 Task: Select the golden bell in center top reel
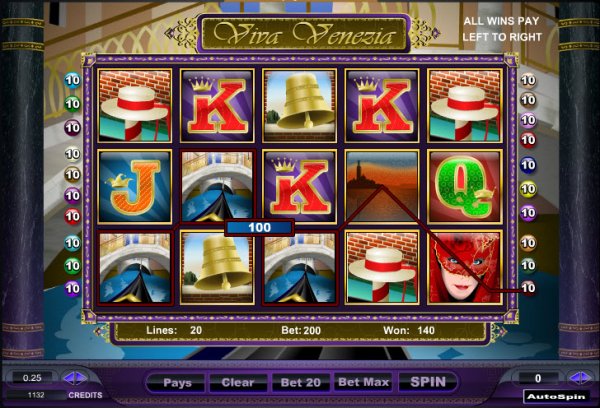[x=300, y=106]
